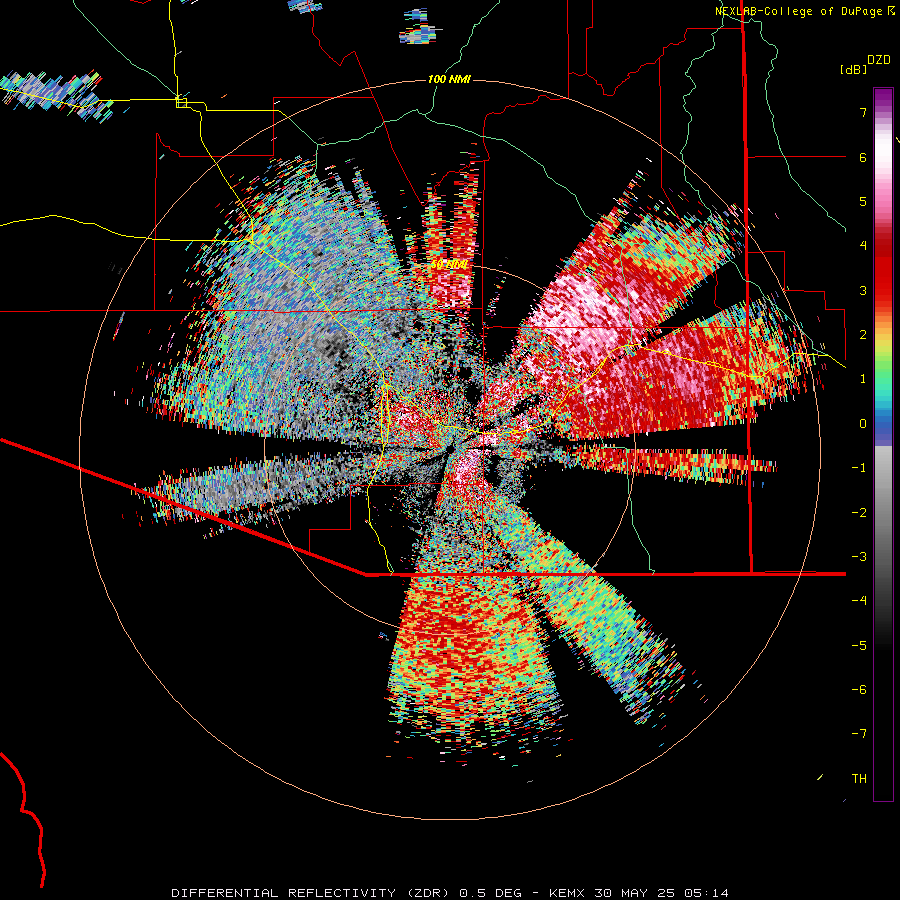Screen dimensions: 900x900
Task: Click the 7 value on dB scale
Action: 863,112
